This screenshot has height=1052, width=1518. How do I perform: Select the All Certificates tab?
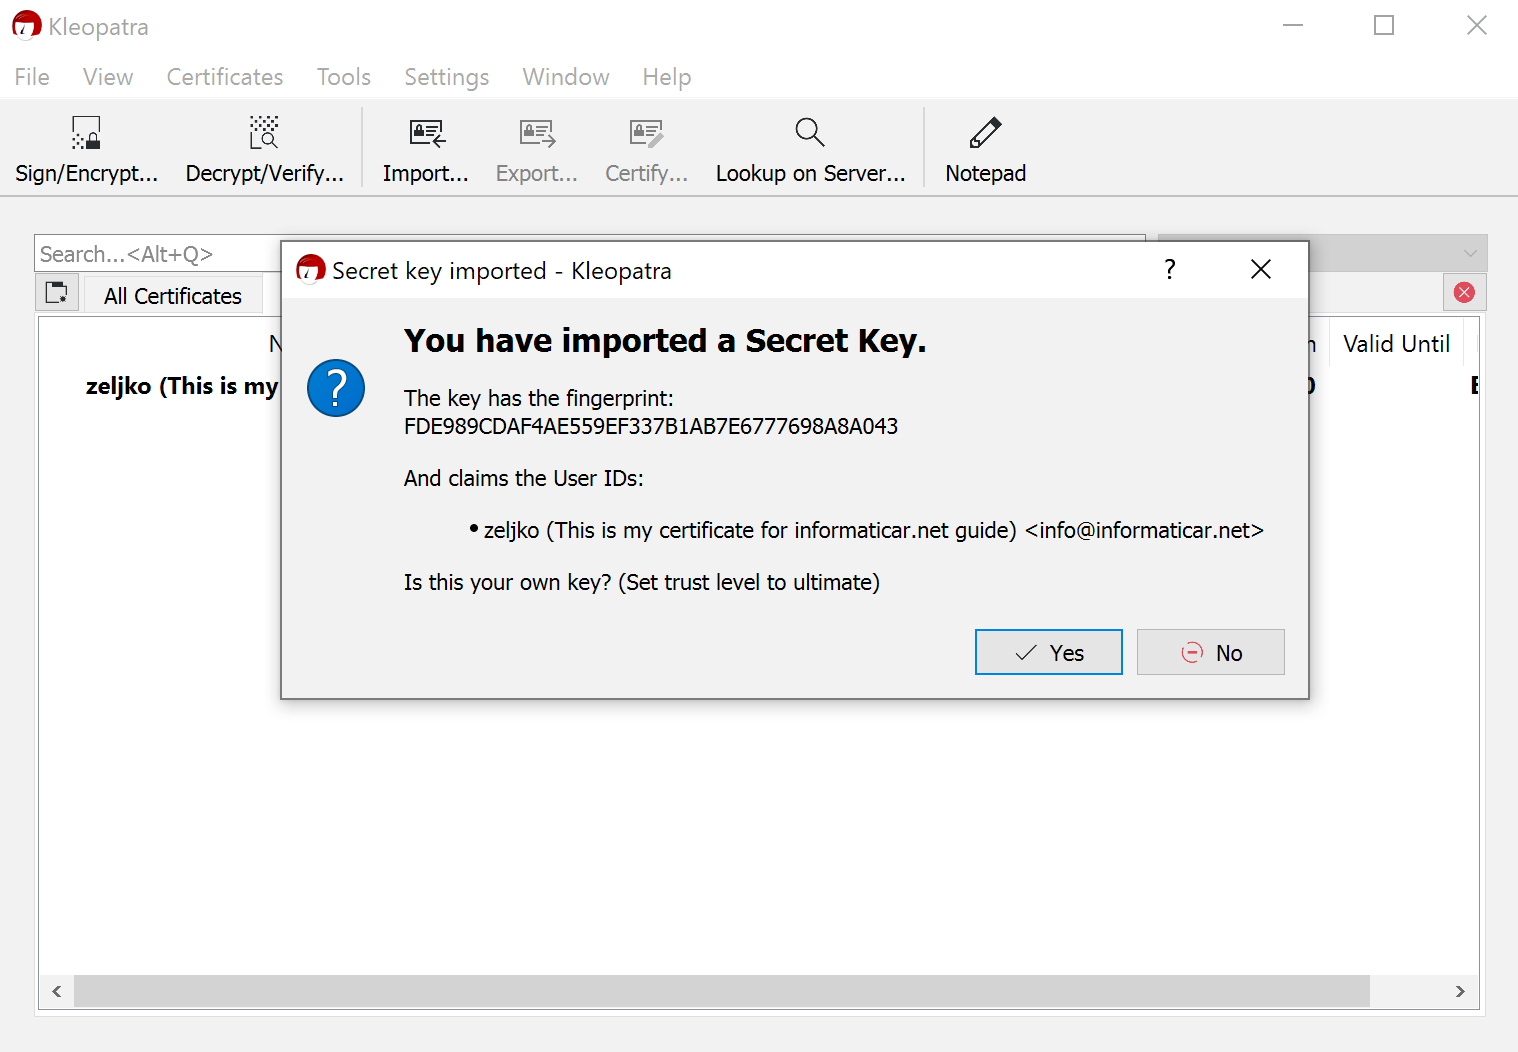tap(173, 296)
